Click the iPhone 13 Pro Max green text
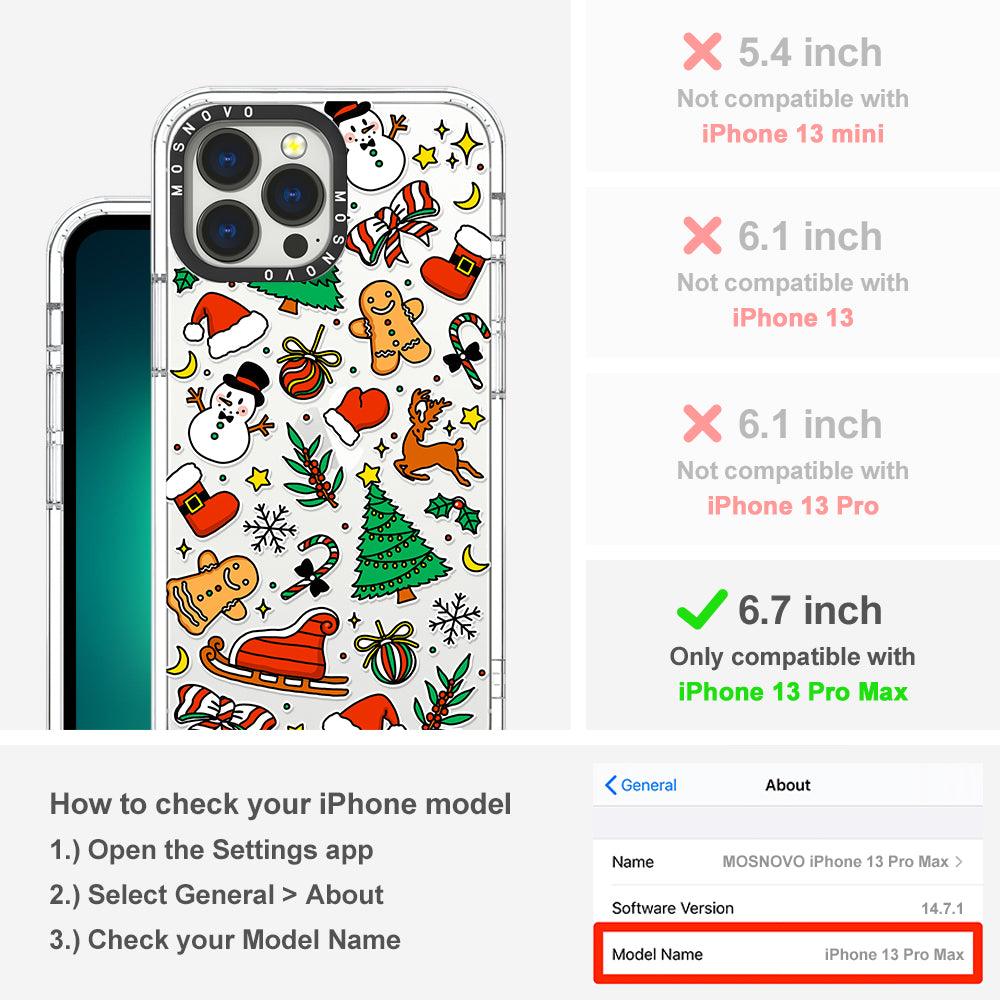 point(793,692)
